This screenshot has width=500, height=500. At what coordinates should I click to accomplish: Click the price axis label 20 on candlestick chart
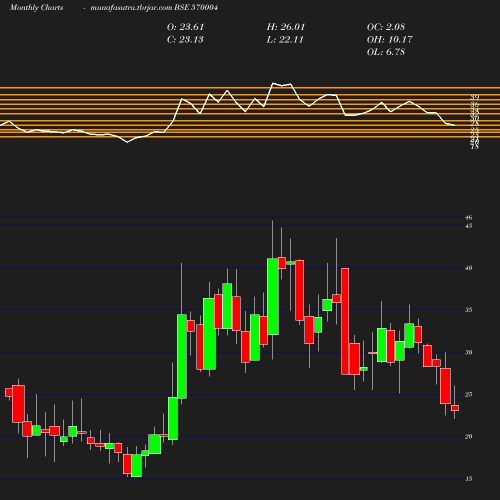click(469, 437)
